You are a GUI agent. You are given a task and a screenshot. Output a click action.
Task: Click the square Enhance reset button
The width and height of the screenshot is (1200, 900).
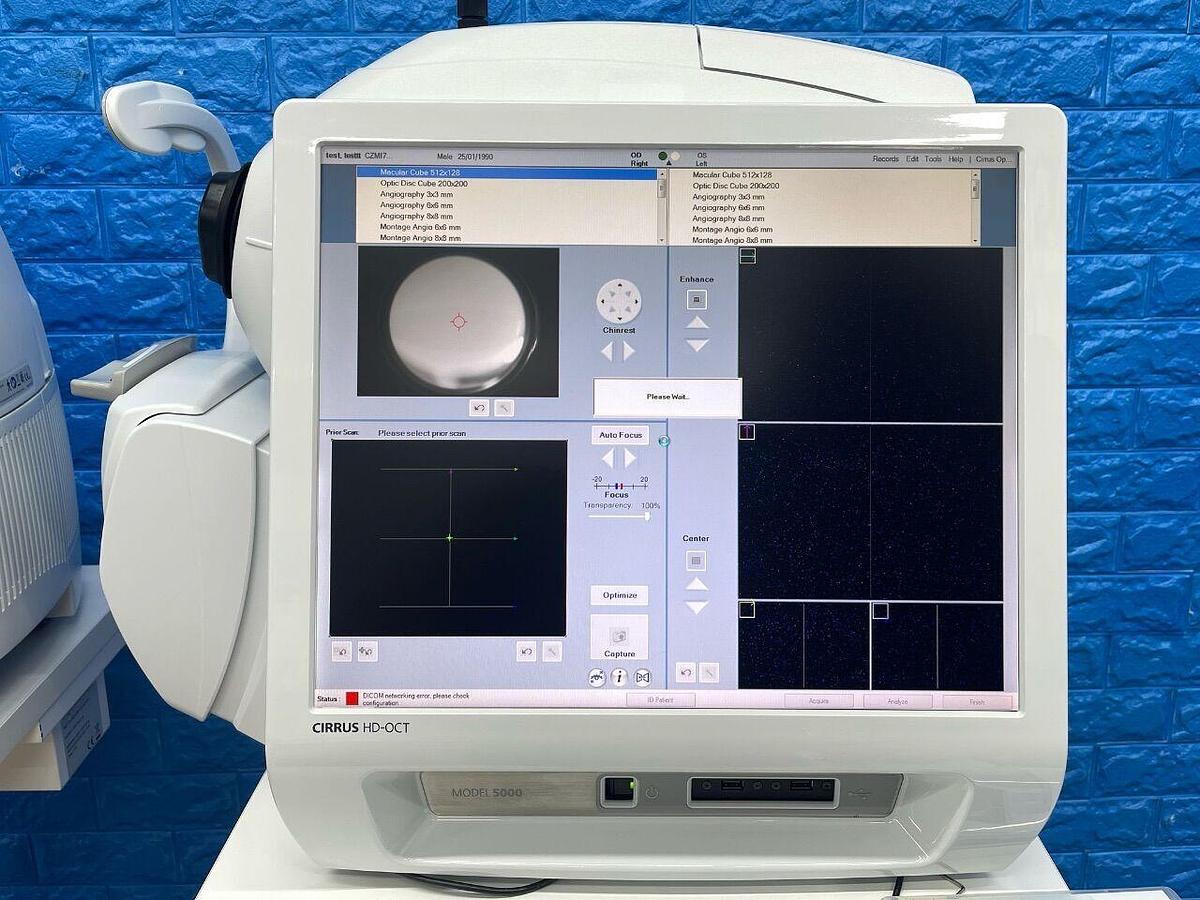pos(697,299)
